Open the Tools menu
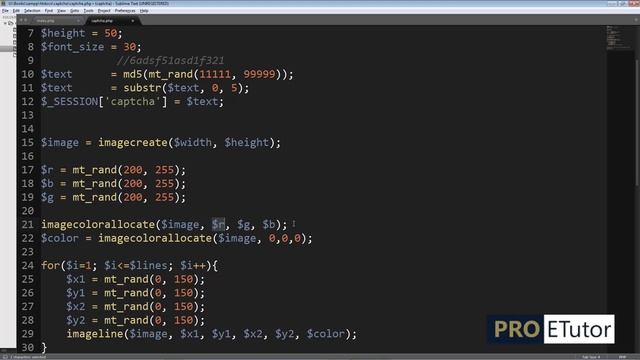This screenshot has width=640, height=360. (88, 11)
